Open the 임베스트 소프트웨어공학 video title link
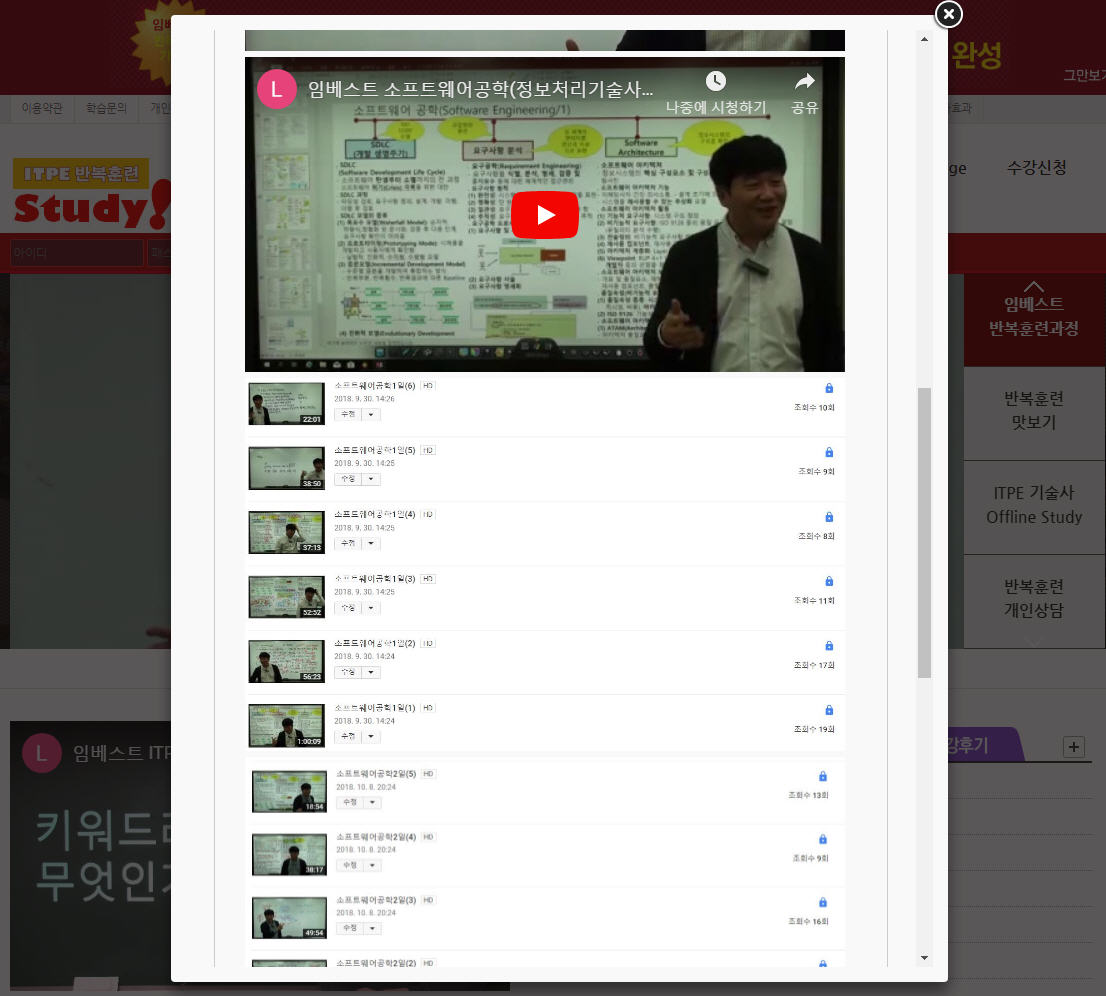The width and height of the screenshot is (1106, 996). 480,90
